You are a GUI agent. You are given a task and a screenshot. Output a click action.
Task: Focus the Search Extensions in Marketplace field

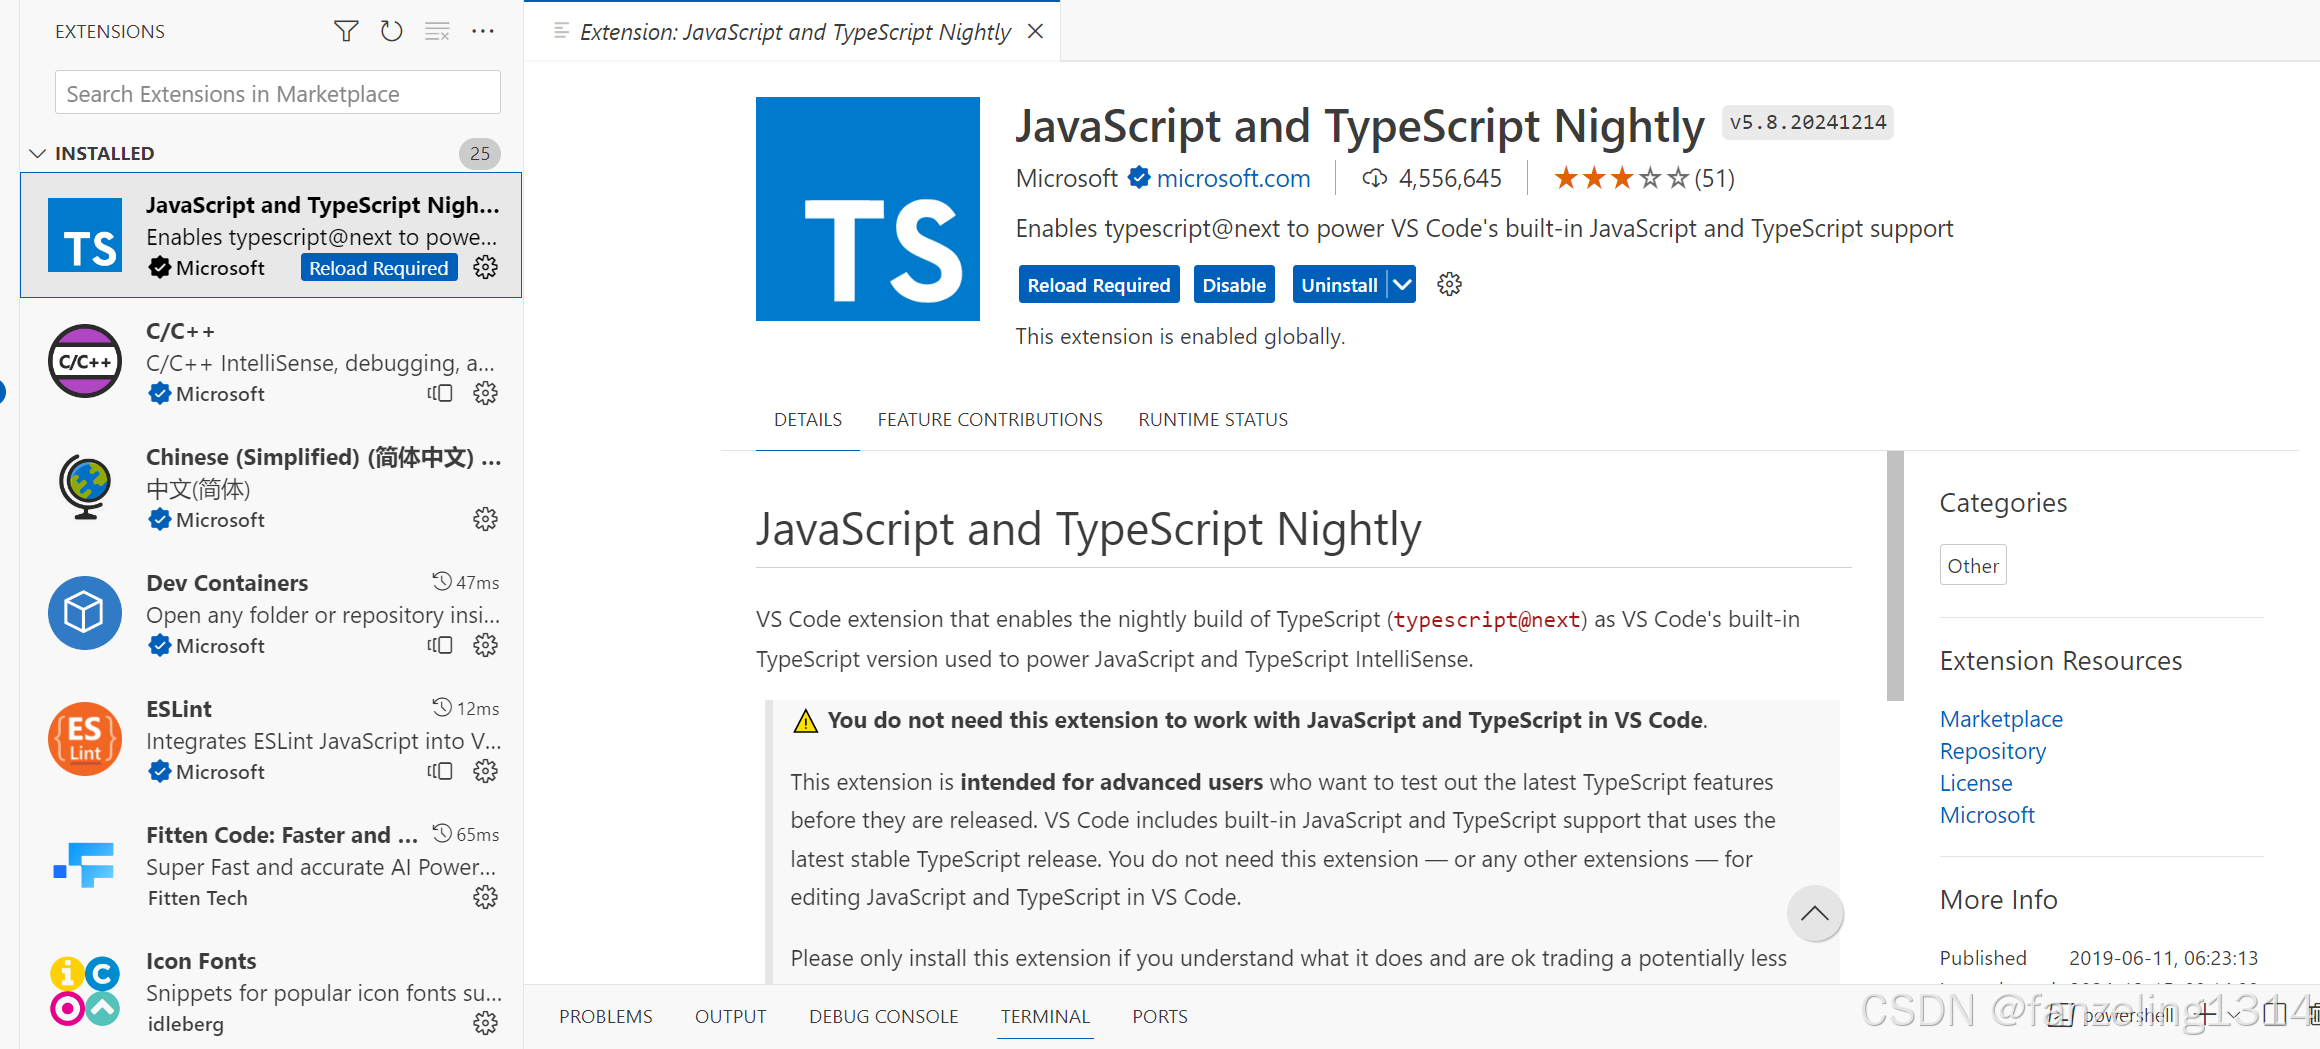coord(278,93)
